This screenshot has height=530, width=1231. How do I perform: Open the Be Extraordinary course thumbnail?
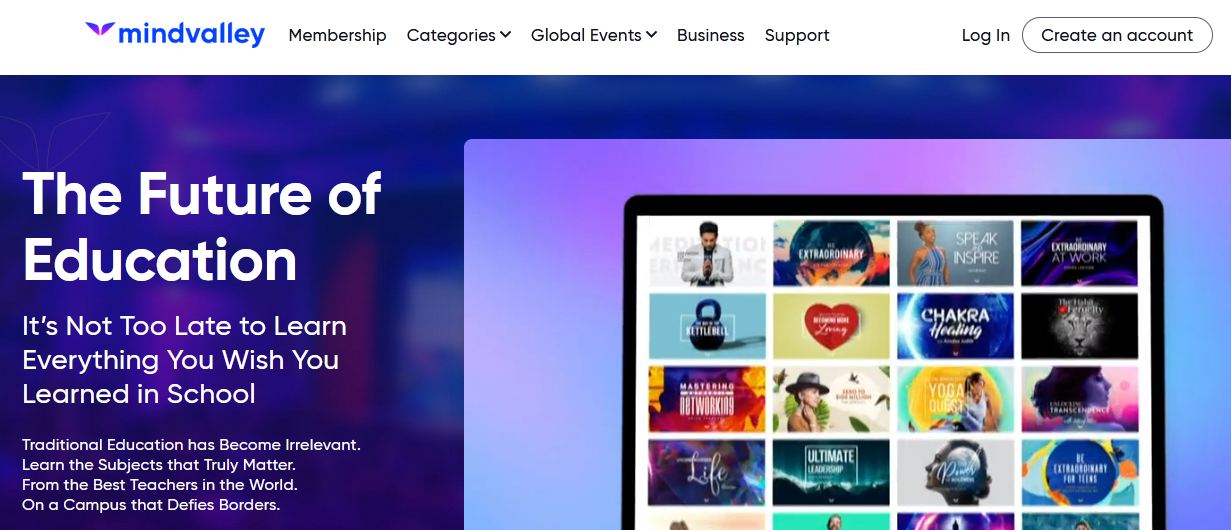831,253
